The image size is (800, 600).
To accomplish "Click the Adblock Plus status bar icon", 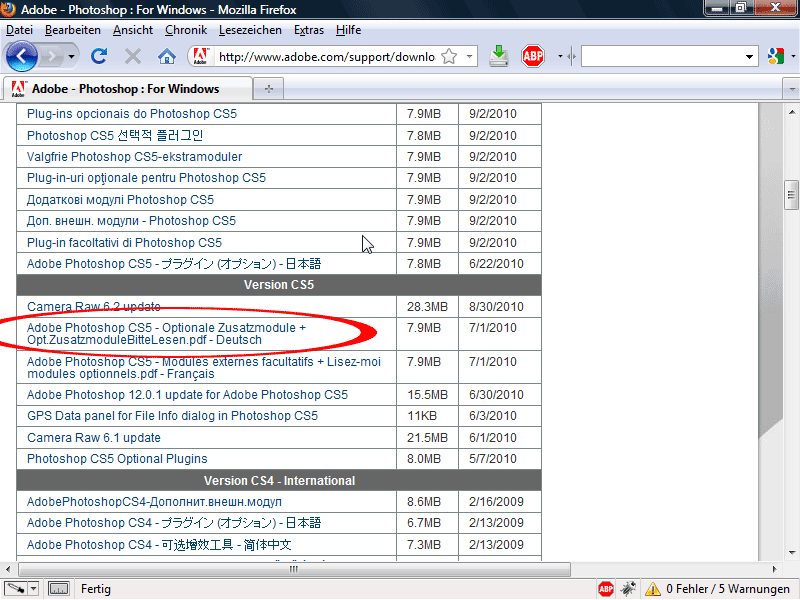I will (x=606, y=589).
